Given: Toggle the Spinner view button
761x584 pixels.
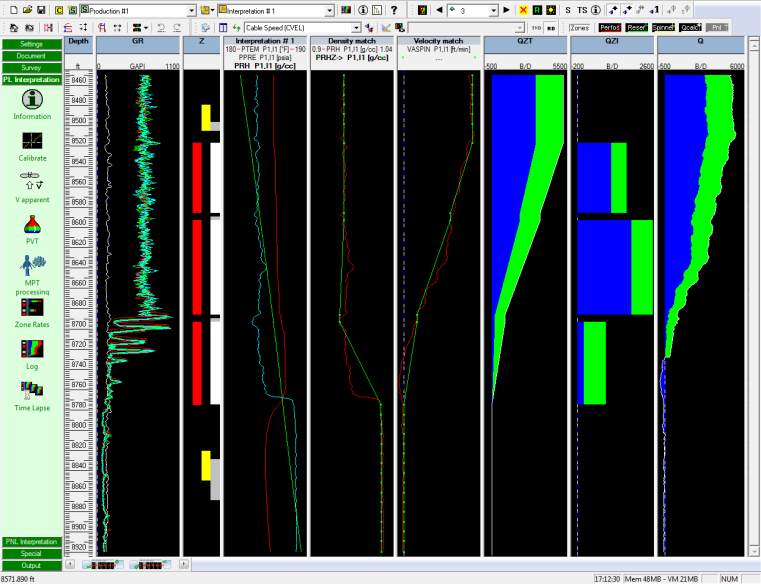Looking at the screenshot, I should [x=663, y=28].
